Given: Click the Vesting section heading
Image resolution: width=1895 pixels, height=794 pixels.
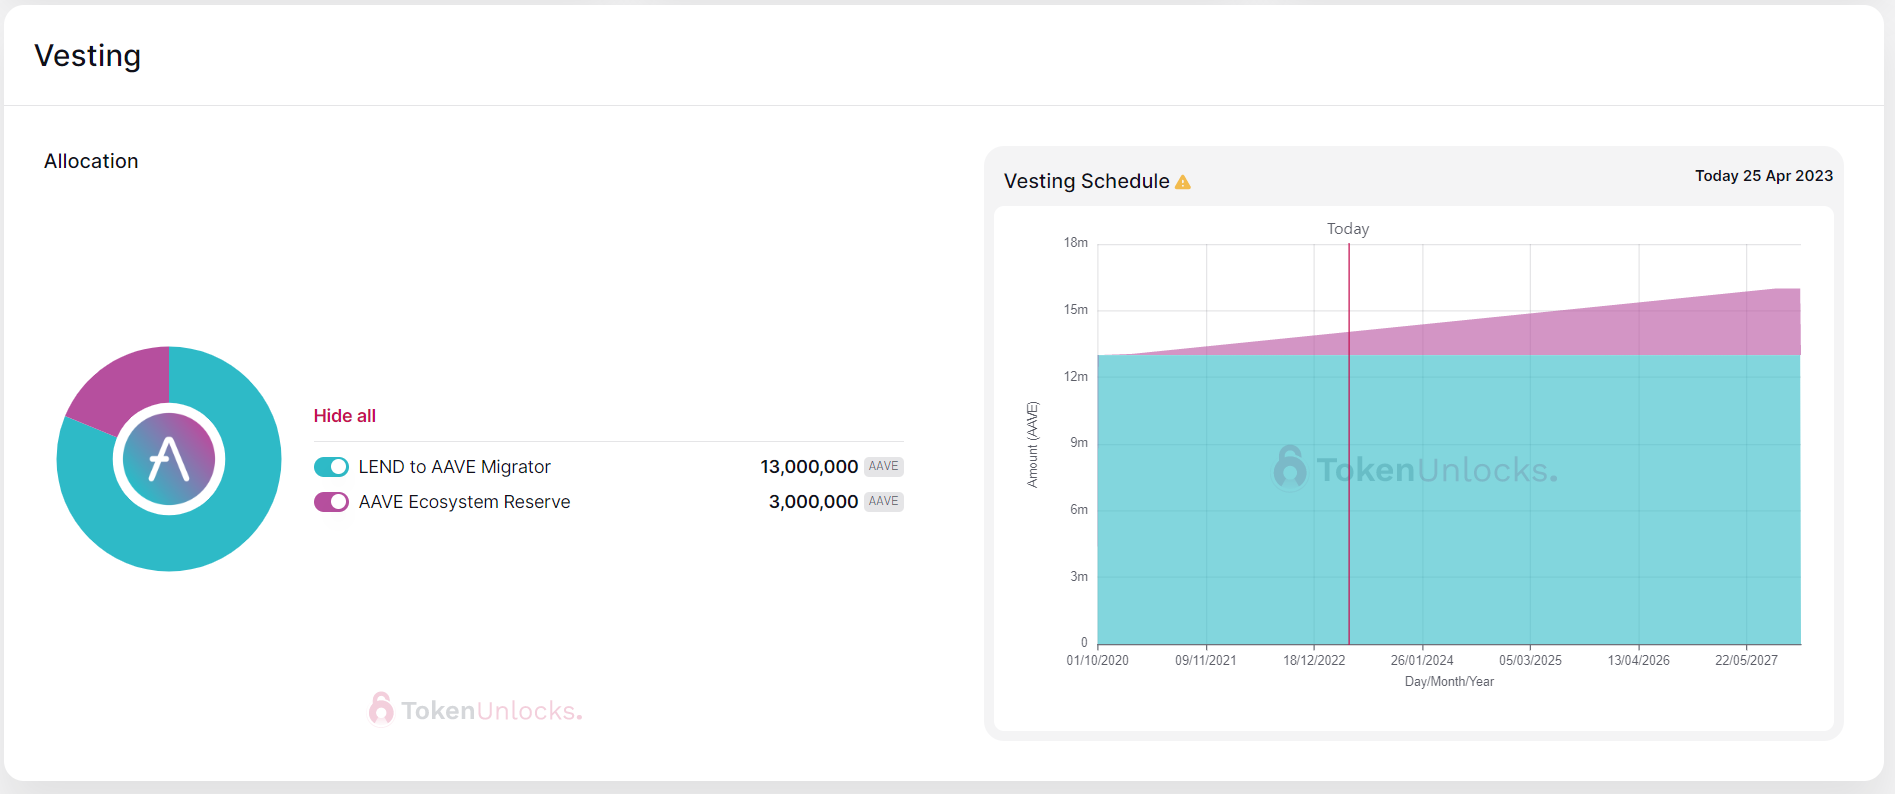Looking at the screenshot, I should click(x=88, y=56).
